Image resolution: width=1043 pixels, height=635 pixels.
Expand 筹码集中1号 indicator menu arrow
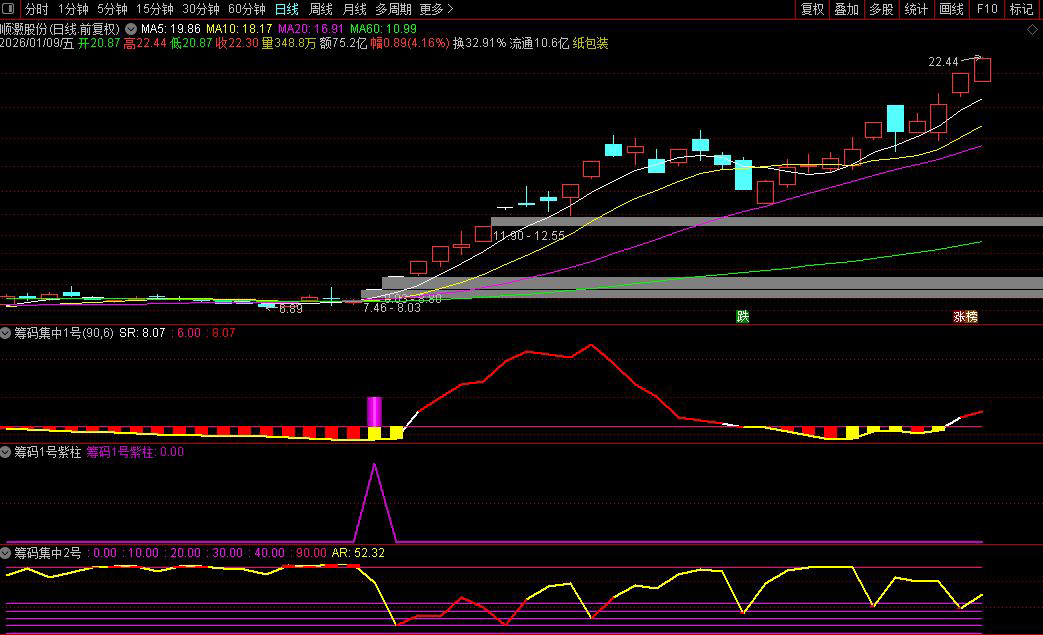pyautogui.click(x=7, y=332)
